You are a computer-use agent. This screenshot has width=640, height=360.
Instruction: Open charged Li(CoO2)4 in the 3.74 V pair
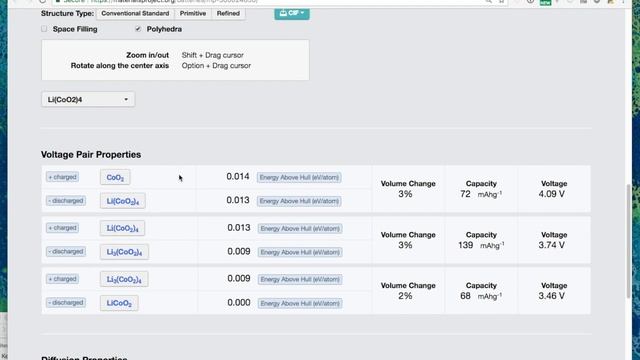coord(122,228)
